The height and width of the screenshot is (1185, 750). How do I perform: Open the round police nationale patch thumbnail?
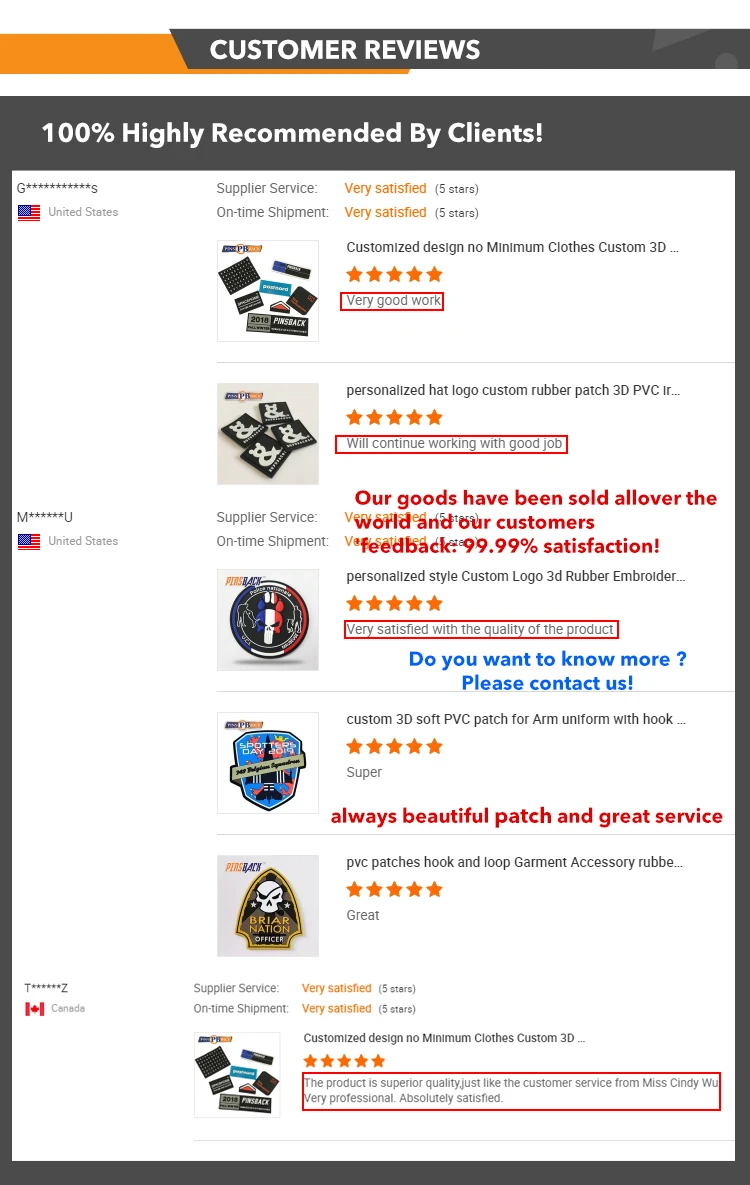[x=268, y=620]
